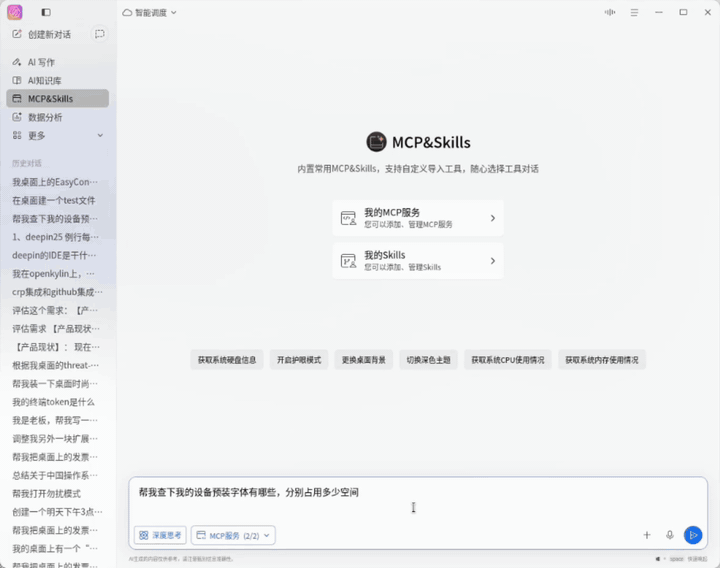This screenshot has width=720, height=568.
Task: Click the AI 写作 pen icon
Action: tap(17, 62)
